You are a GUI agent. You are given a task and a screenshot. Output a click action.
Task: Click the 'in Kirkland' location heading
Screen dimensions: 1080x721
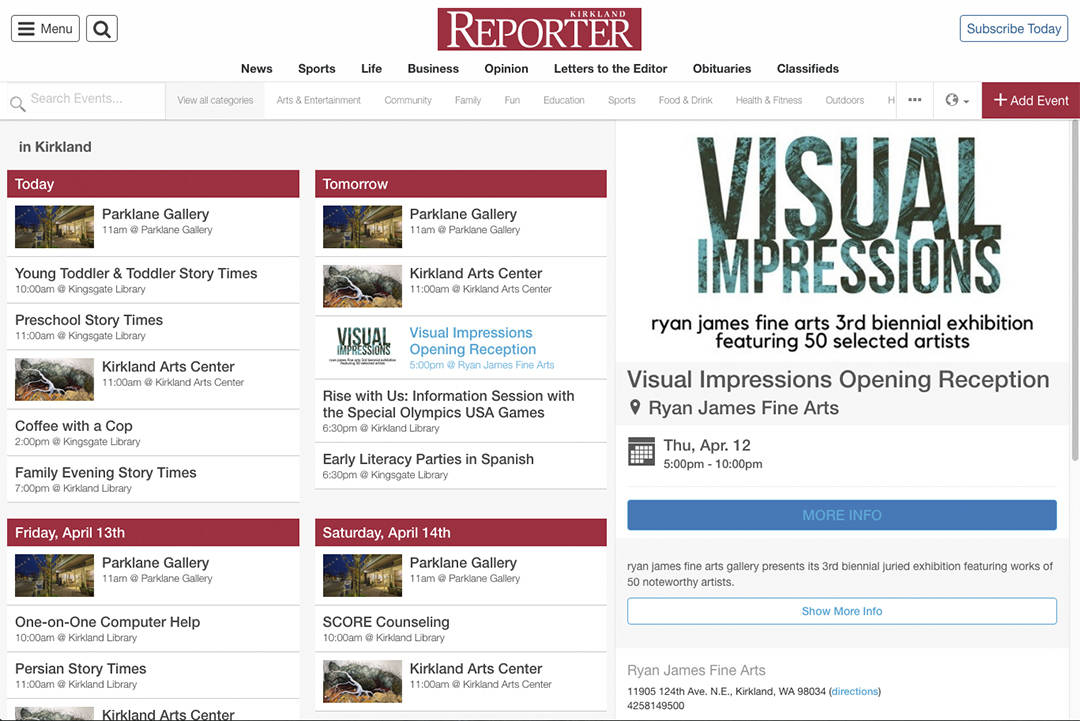tap(55, 147)
